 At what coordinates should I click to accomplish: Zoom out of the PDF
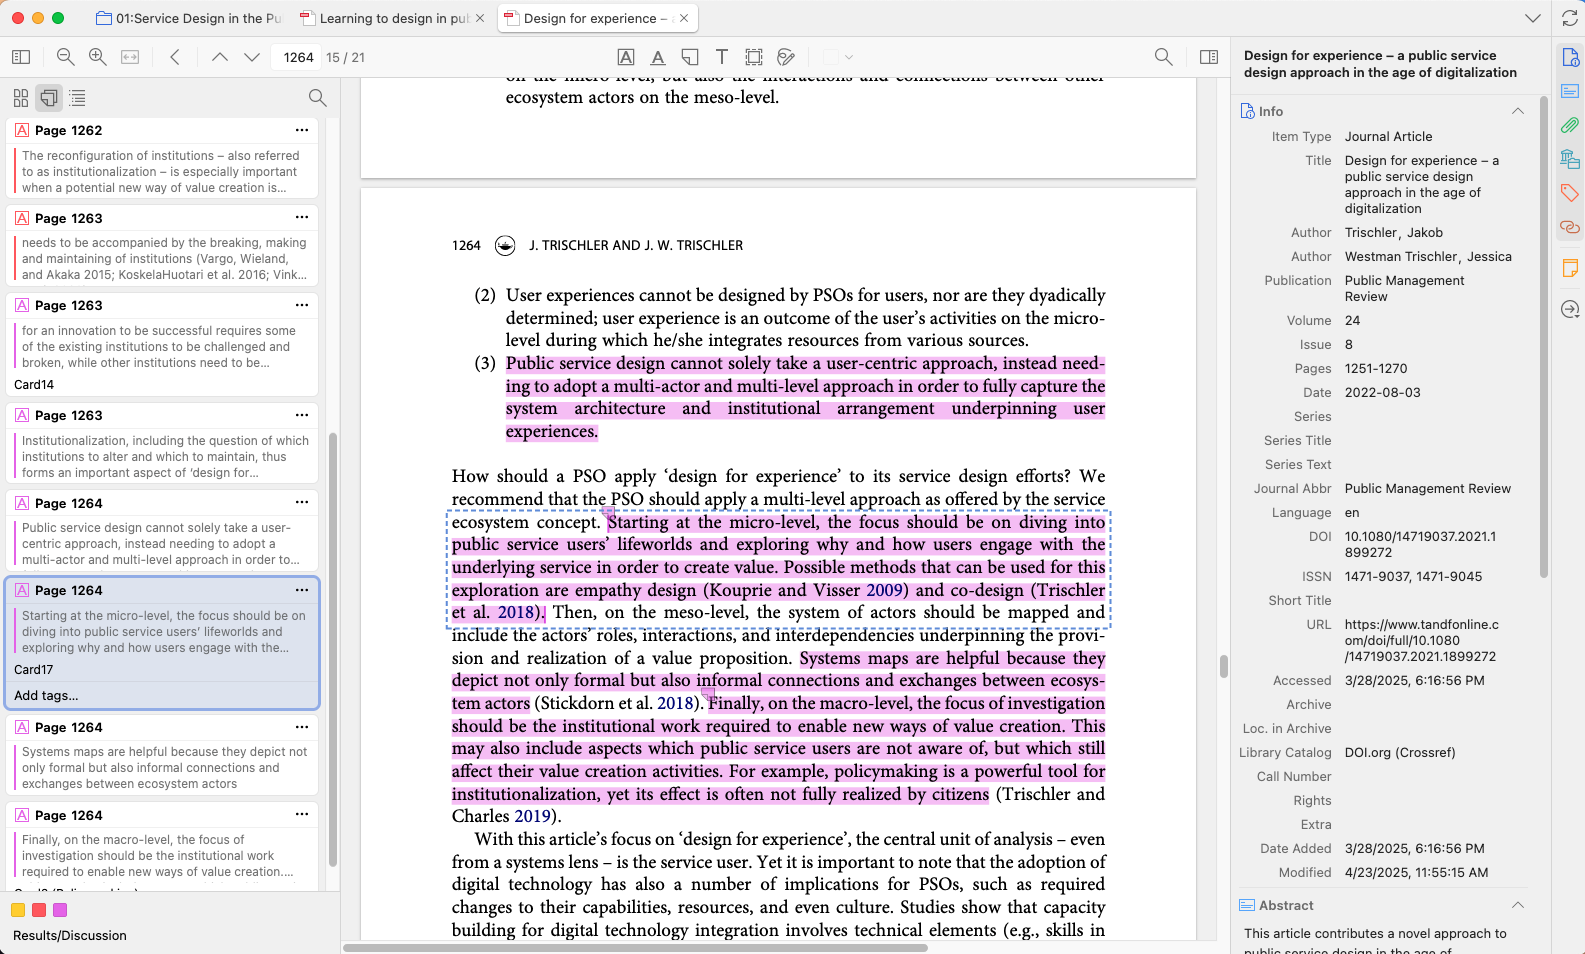[66, 57]
